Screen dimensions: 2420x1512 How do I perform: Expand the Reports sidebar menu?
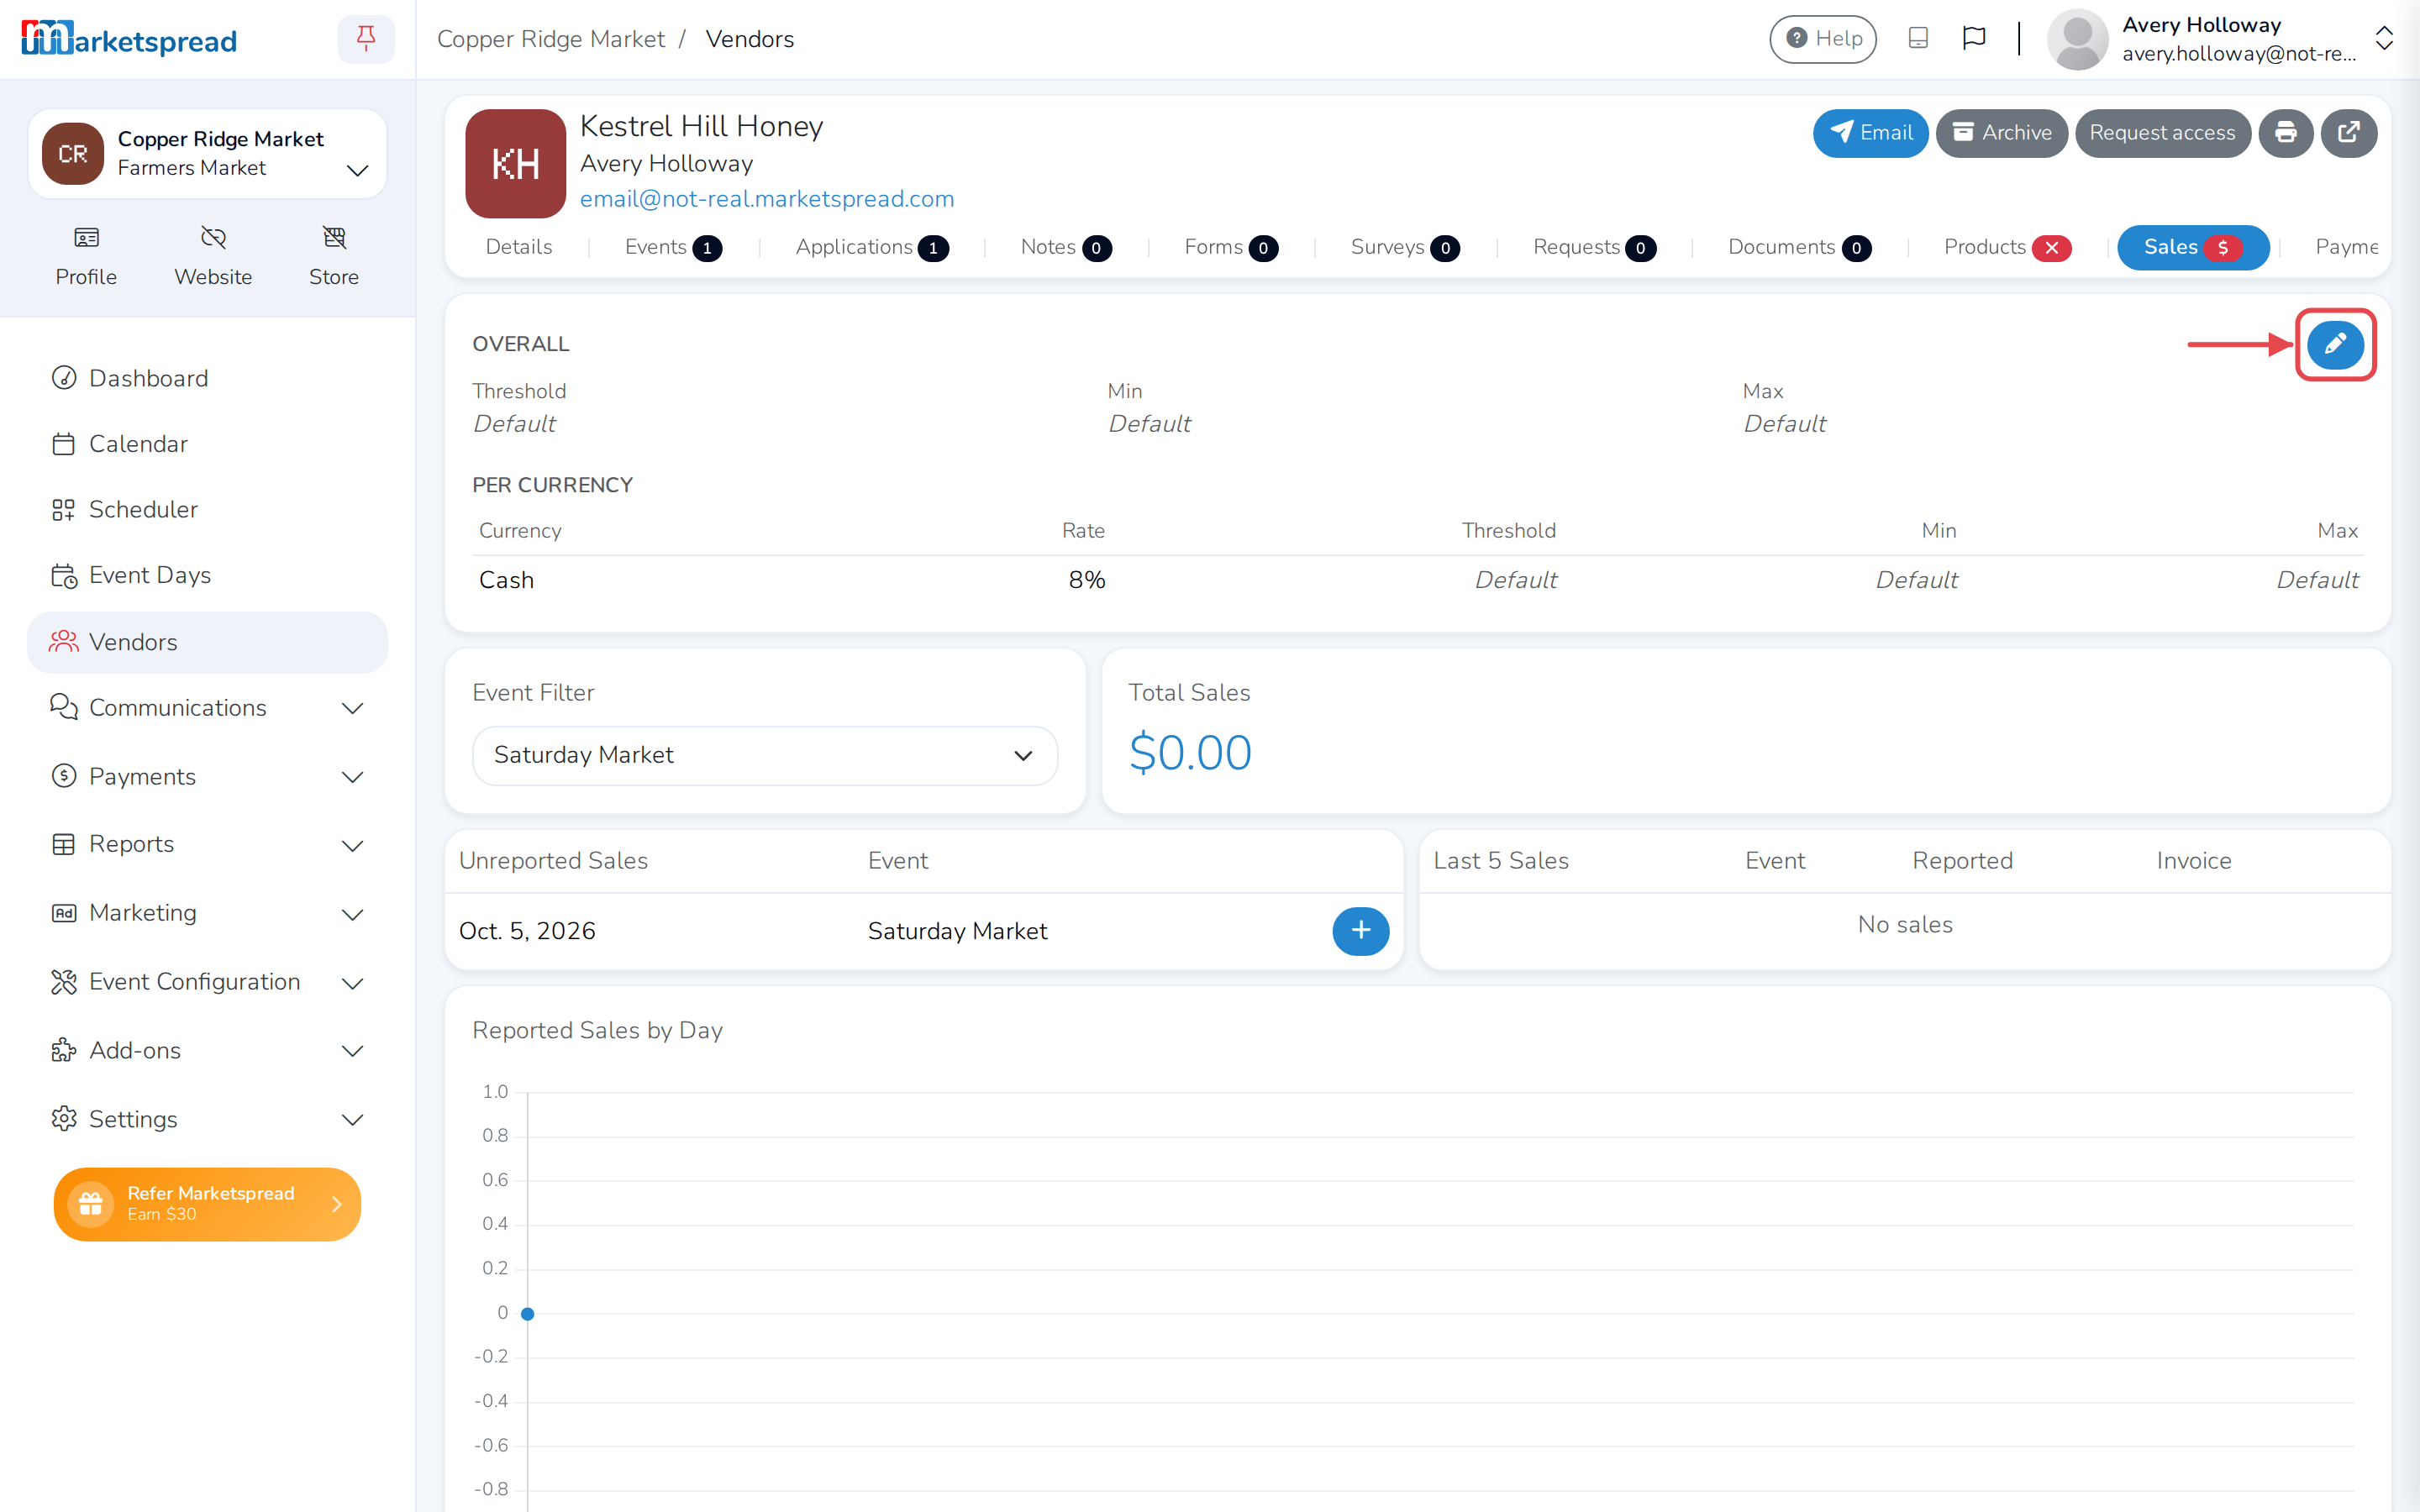click(x=207, y=844)
